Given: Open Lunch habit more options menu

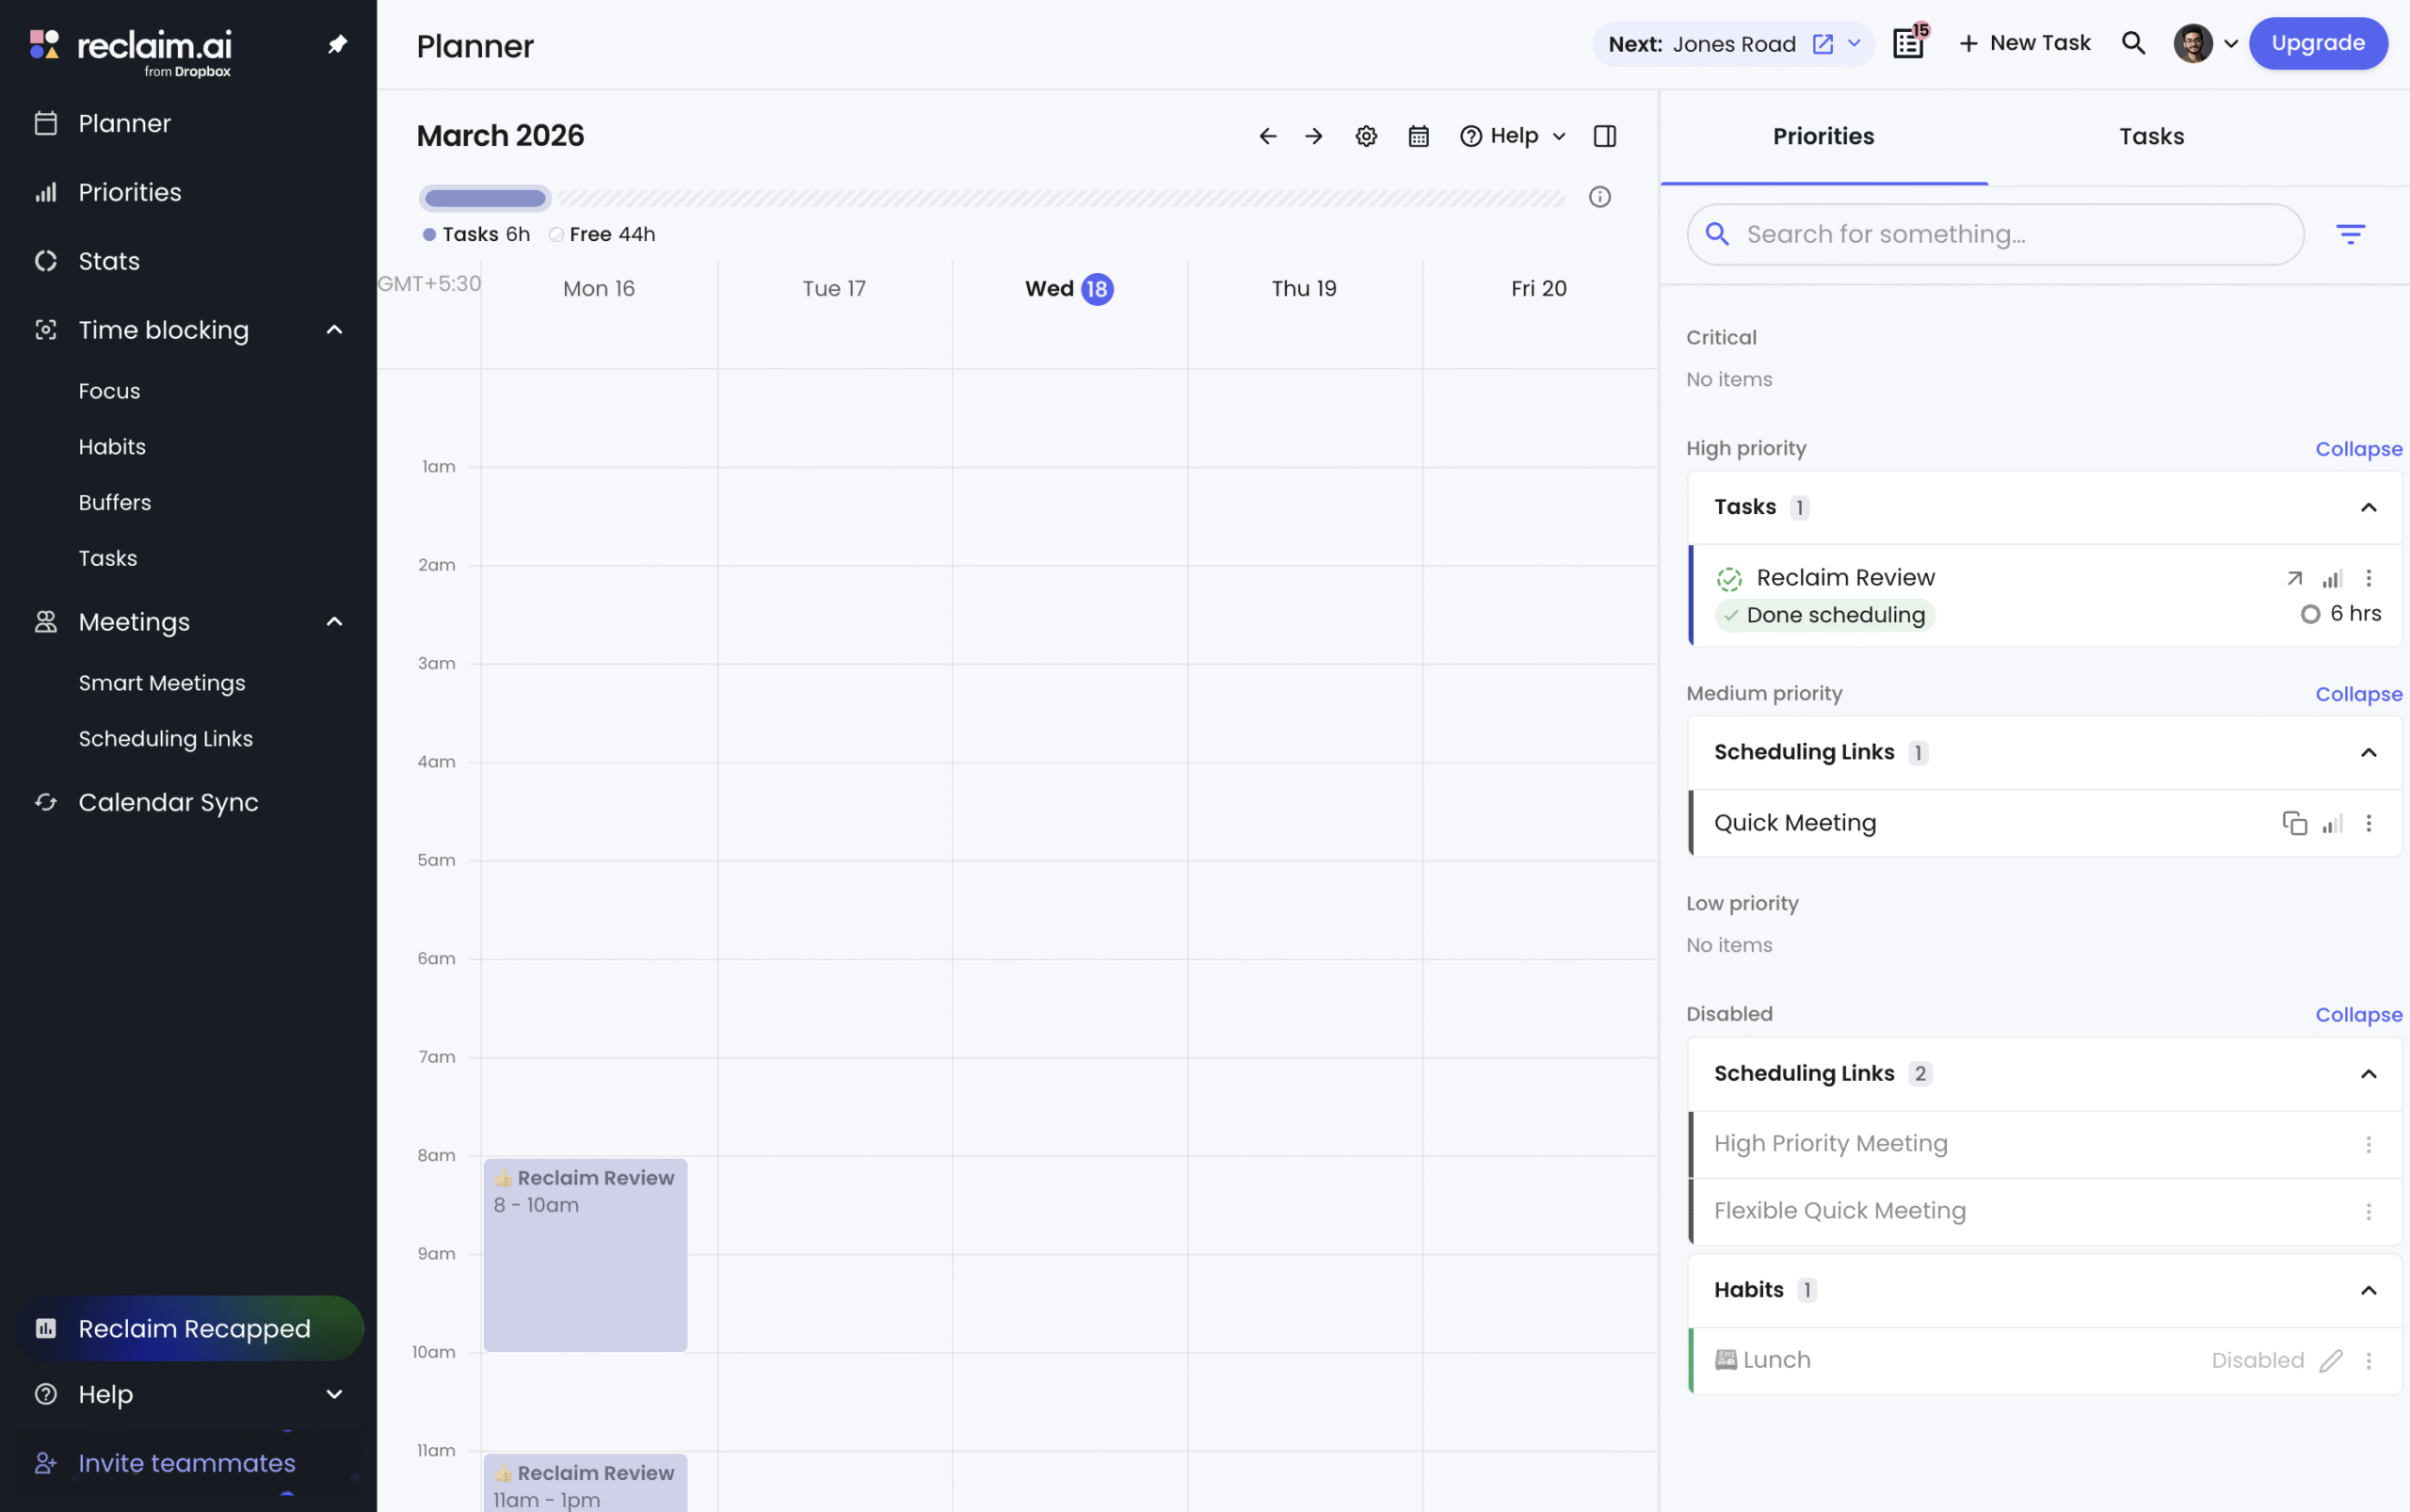Looking at the screenshot, I should [x=2369, y=1361].
